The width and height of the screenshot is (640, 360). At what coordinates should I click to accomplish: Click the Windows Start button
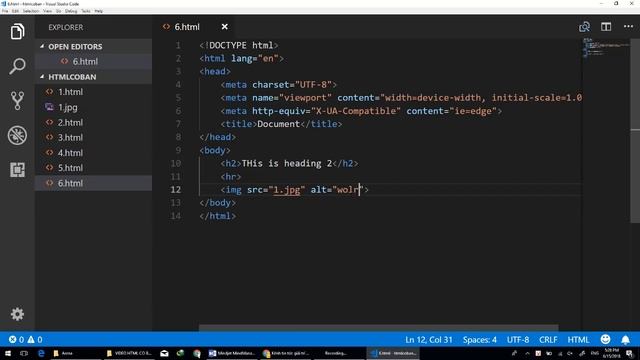point(7,353)
